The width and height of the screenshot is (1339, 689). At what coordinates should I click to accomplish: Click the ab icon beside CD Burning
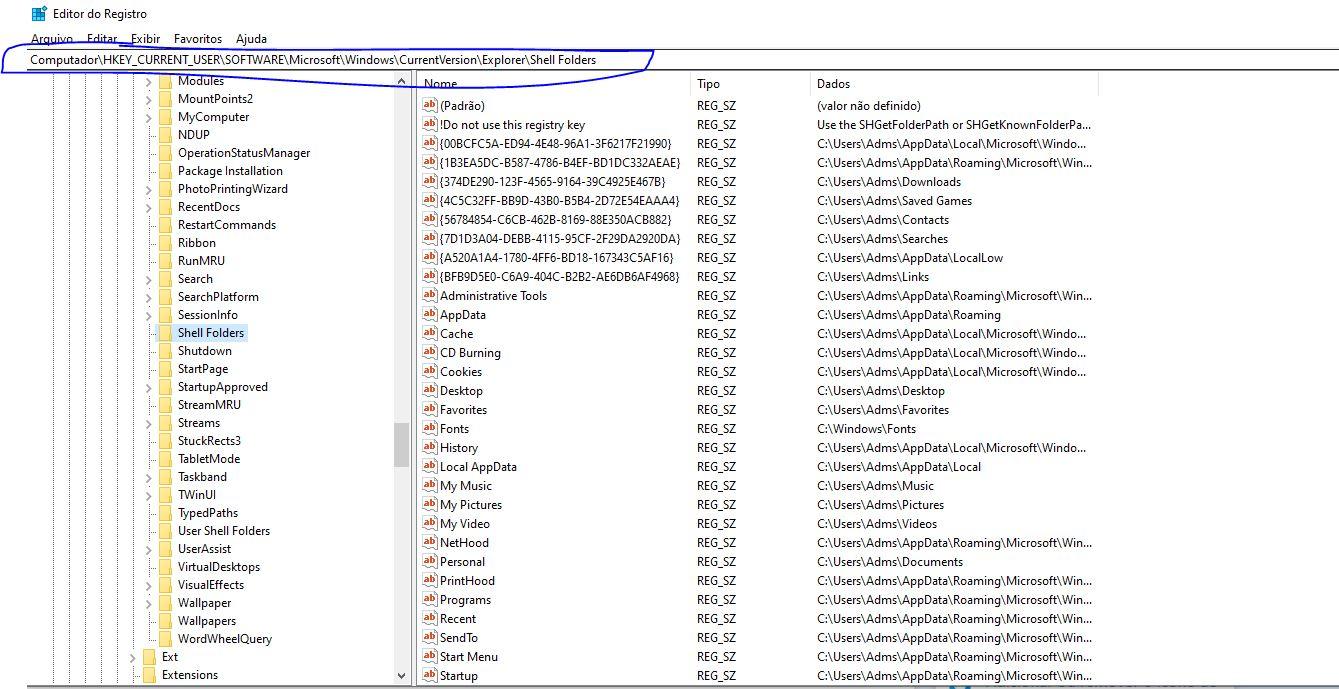pyautogui.click(x=431, y=352)
